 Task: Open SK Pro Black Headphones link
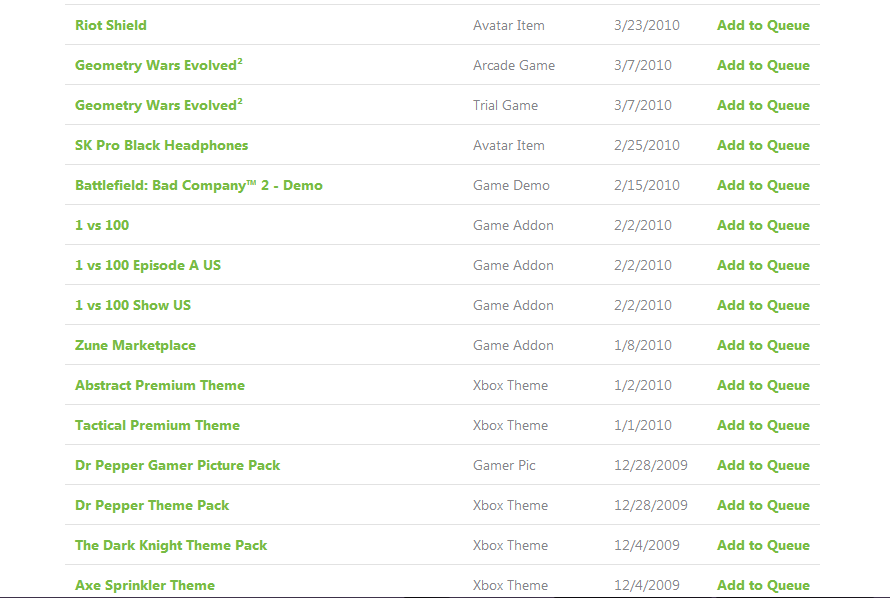pos(161,145)
